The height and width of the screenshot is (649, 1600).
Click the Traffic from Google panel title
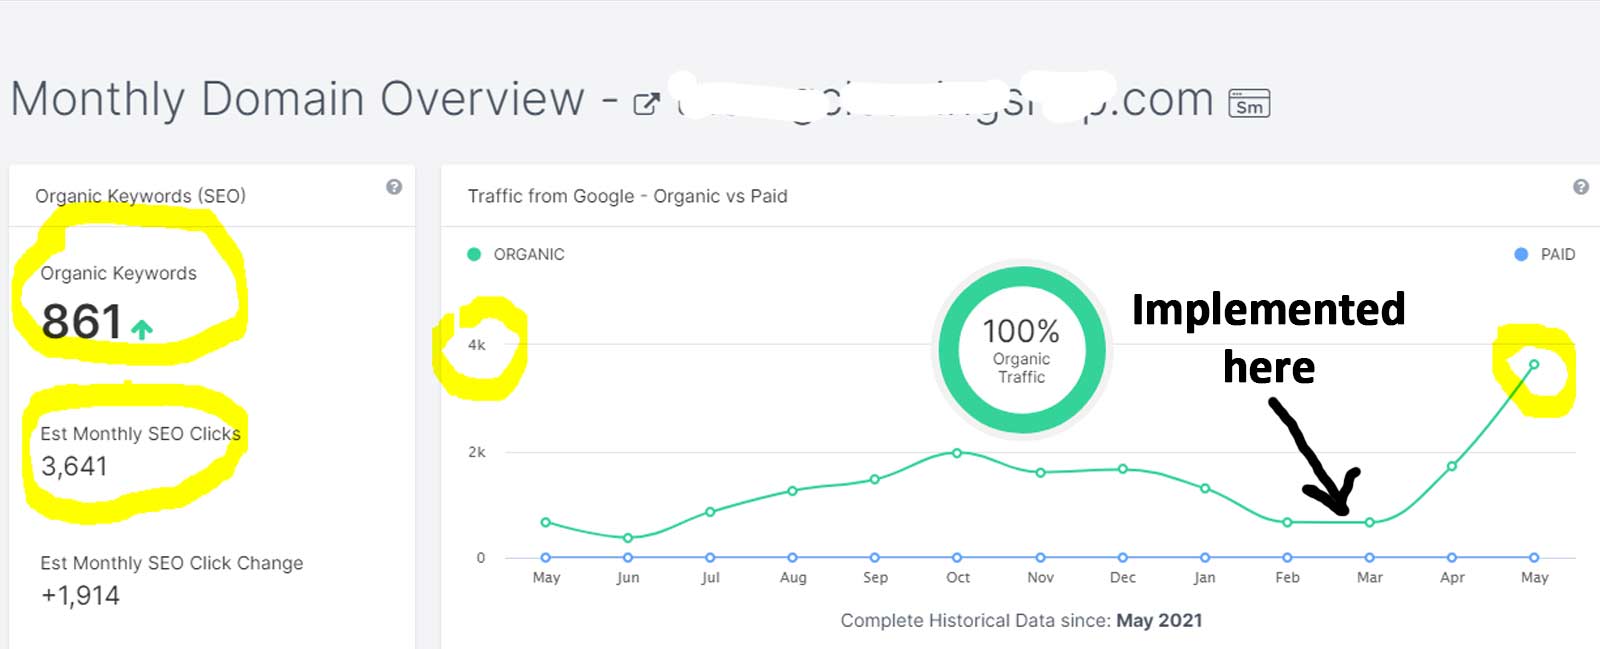pos(627,196)
